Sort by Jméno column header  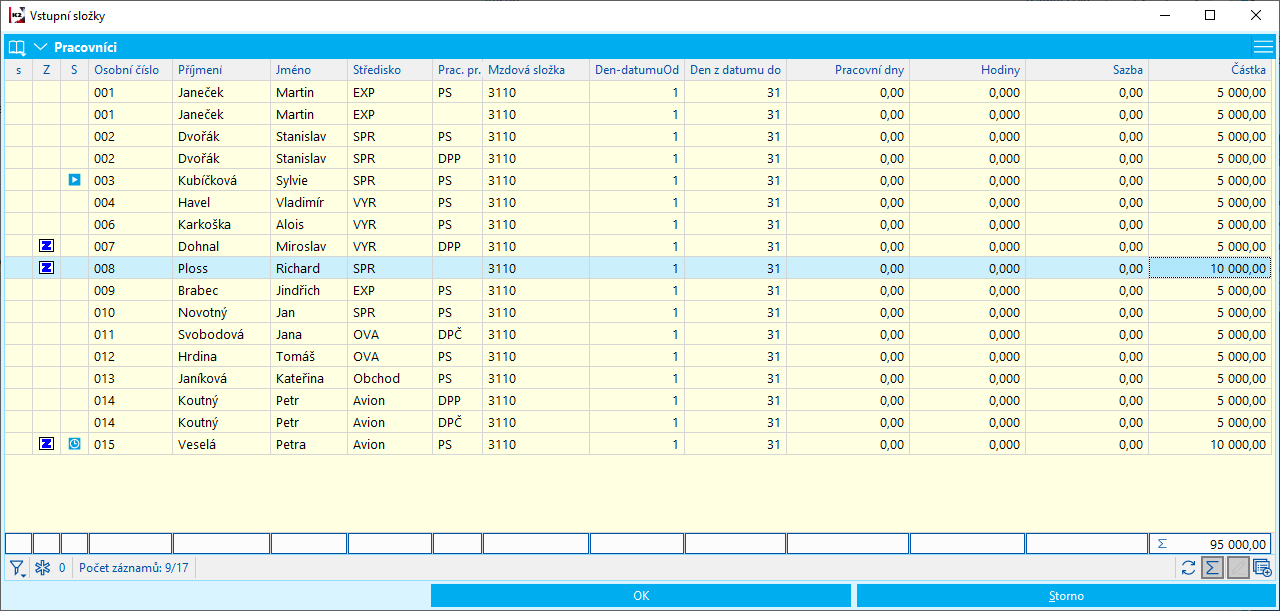point(309,70)
